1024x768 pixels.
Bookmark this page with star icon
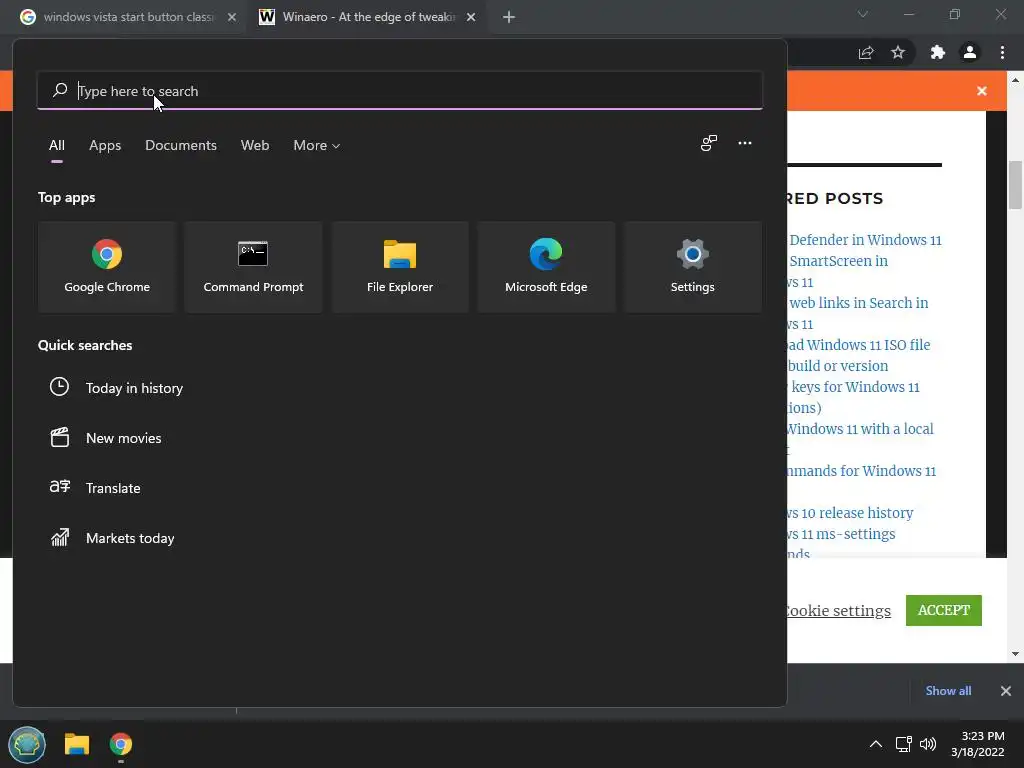pyautogui.click(x=898, y=52)
